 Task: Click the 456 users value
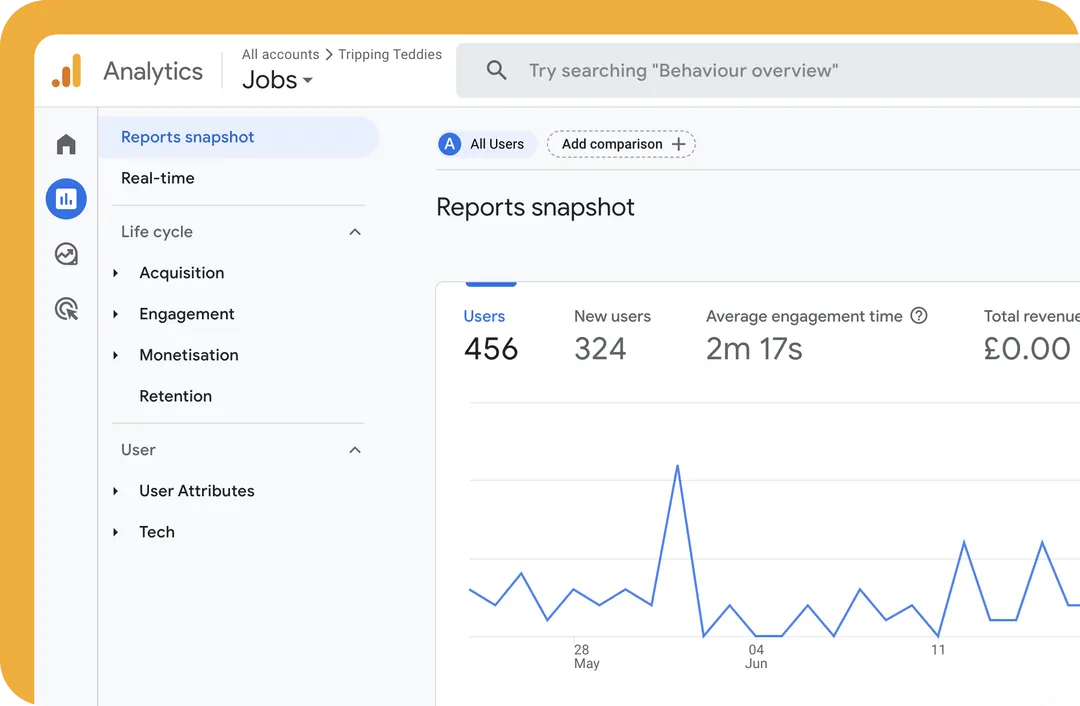click(x=490, y=349)
